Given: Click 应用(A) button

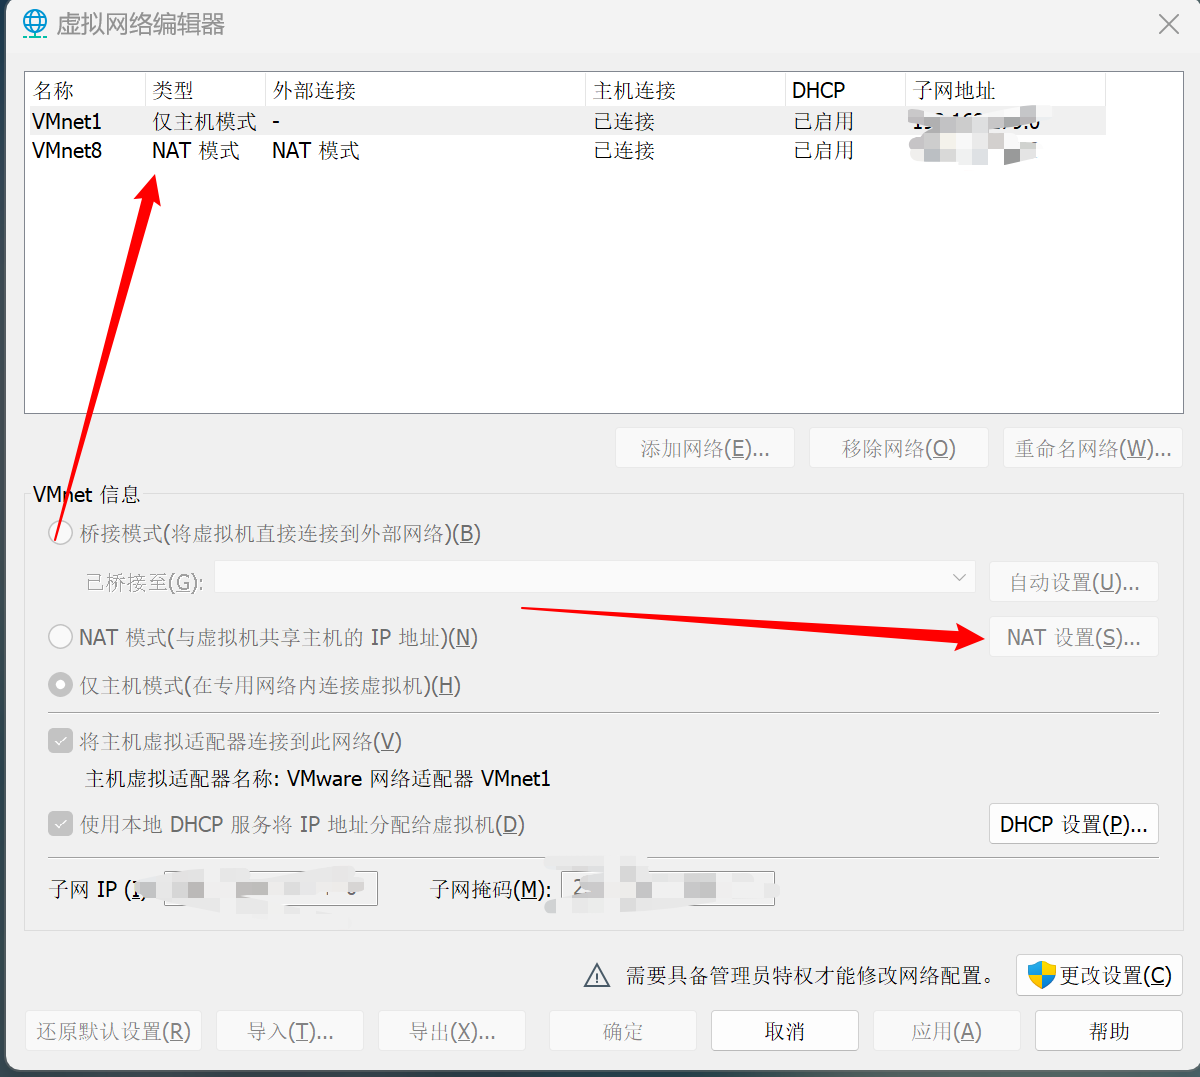Looking at the screenshot, I should 947,1031.
